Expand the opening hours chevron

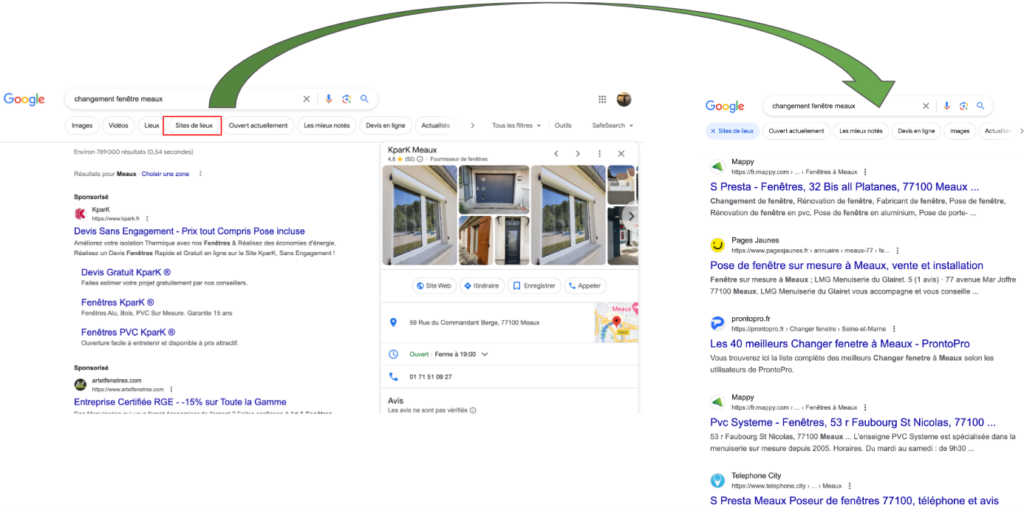tap(485, 354)
